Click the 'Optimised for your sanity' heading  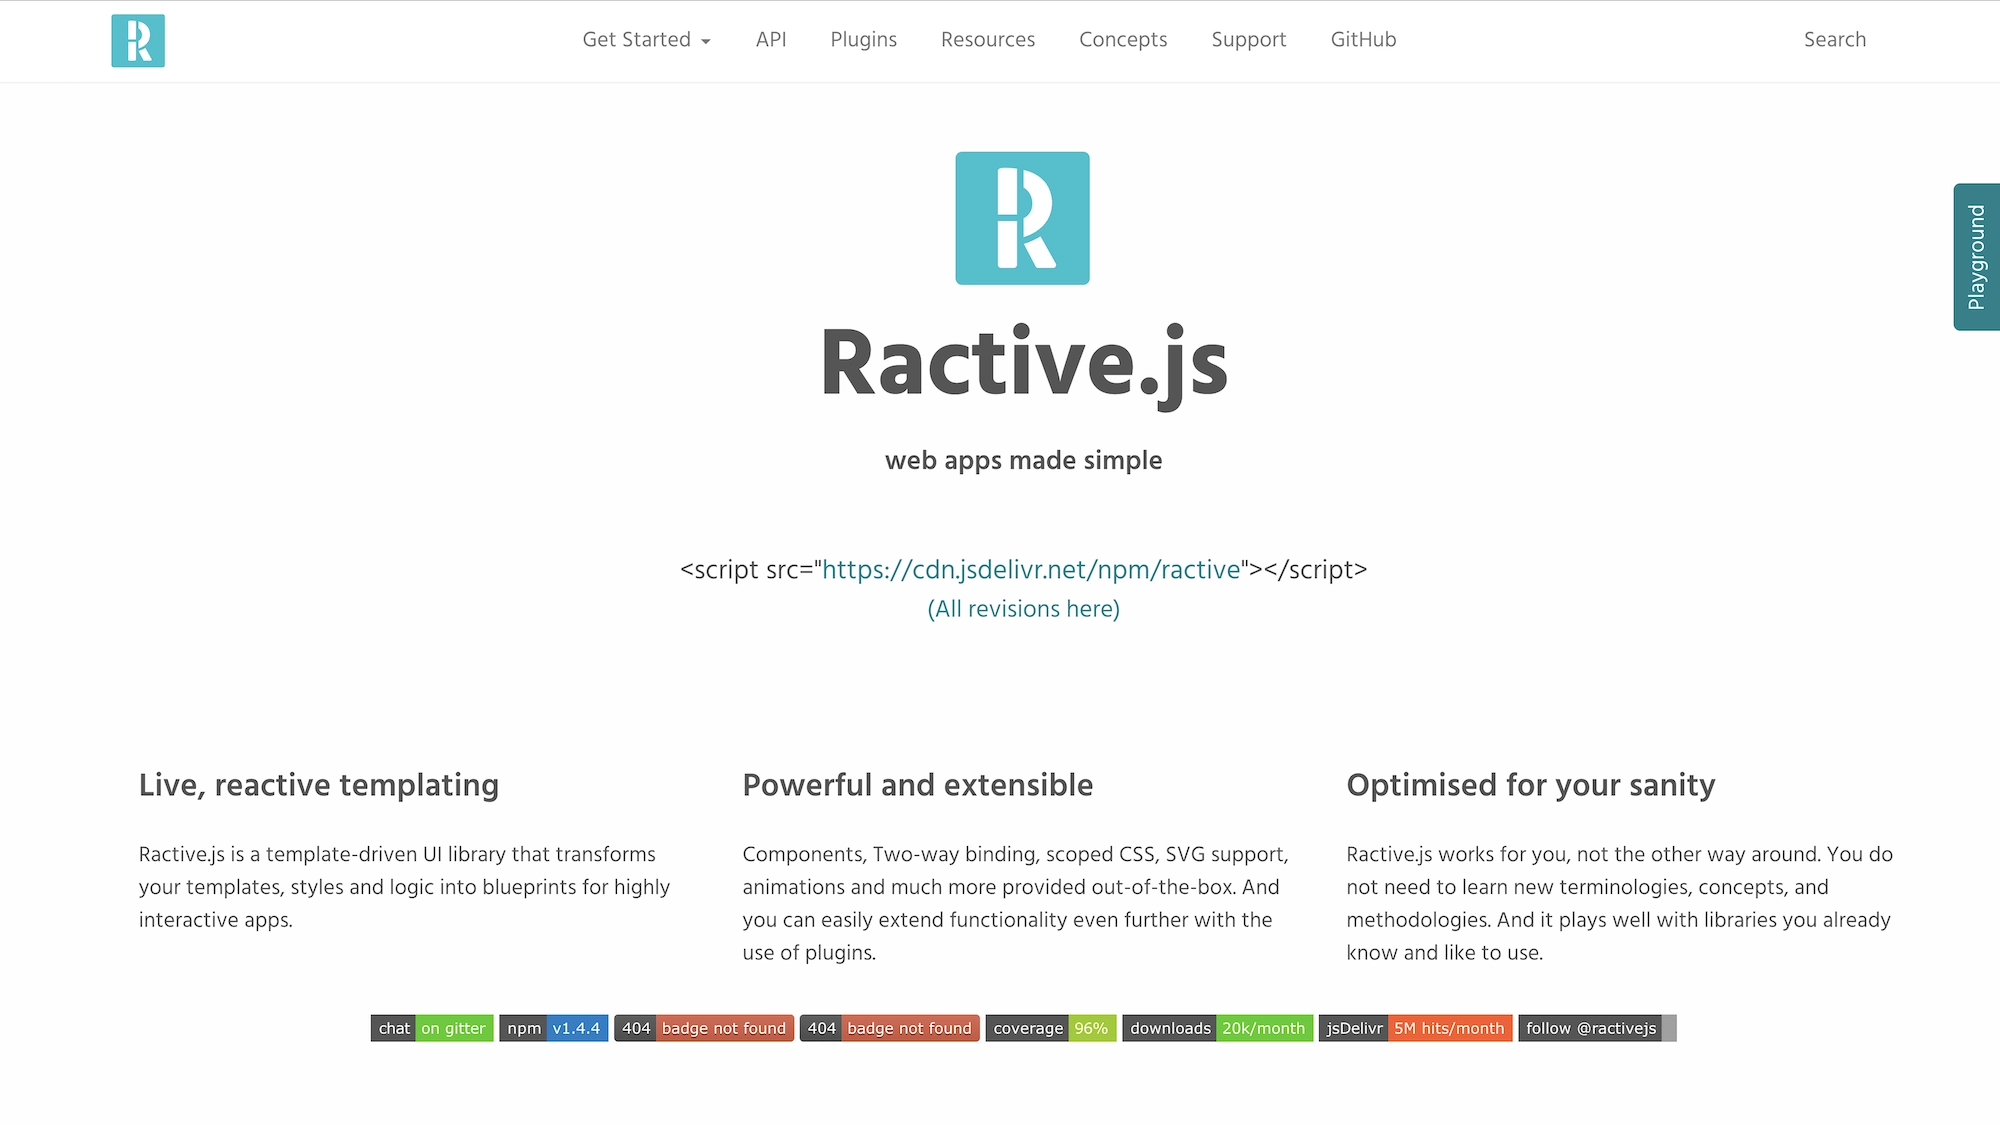point(1531,786)
